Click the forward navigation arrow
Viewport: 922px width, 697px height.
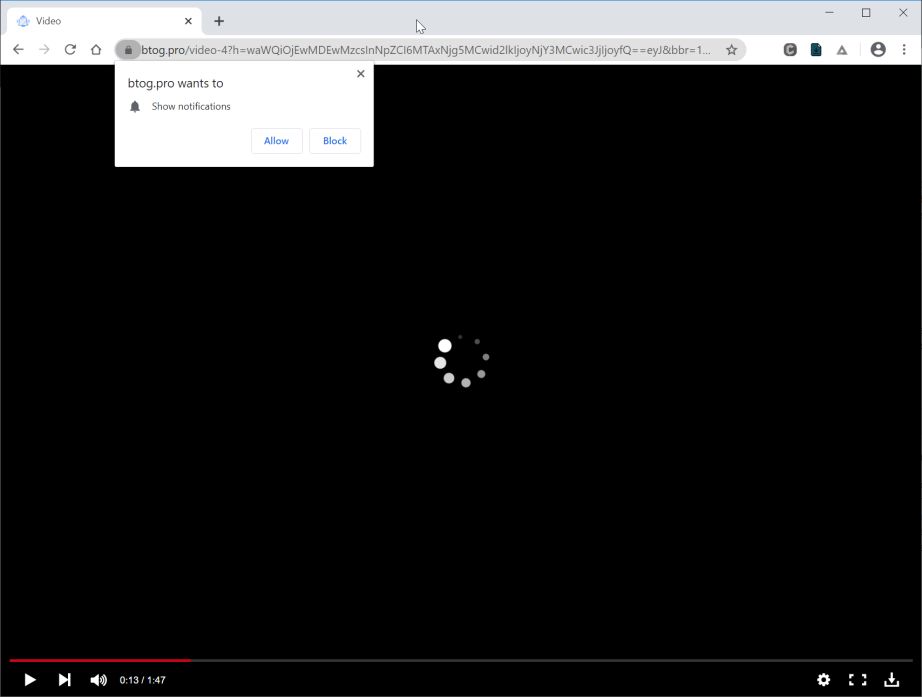pyautogui.click(x=44, y=49)
